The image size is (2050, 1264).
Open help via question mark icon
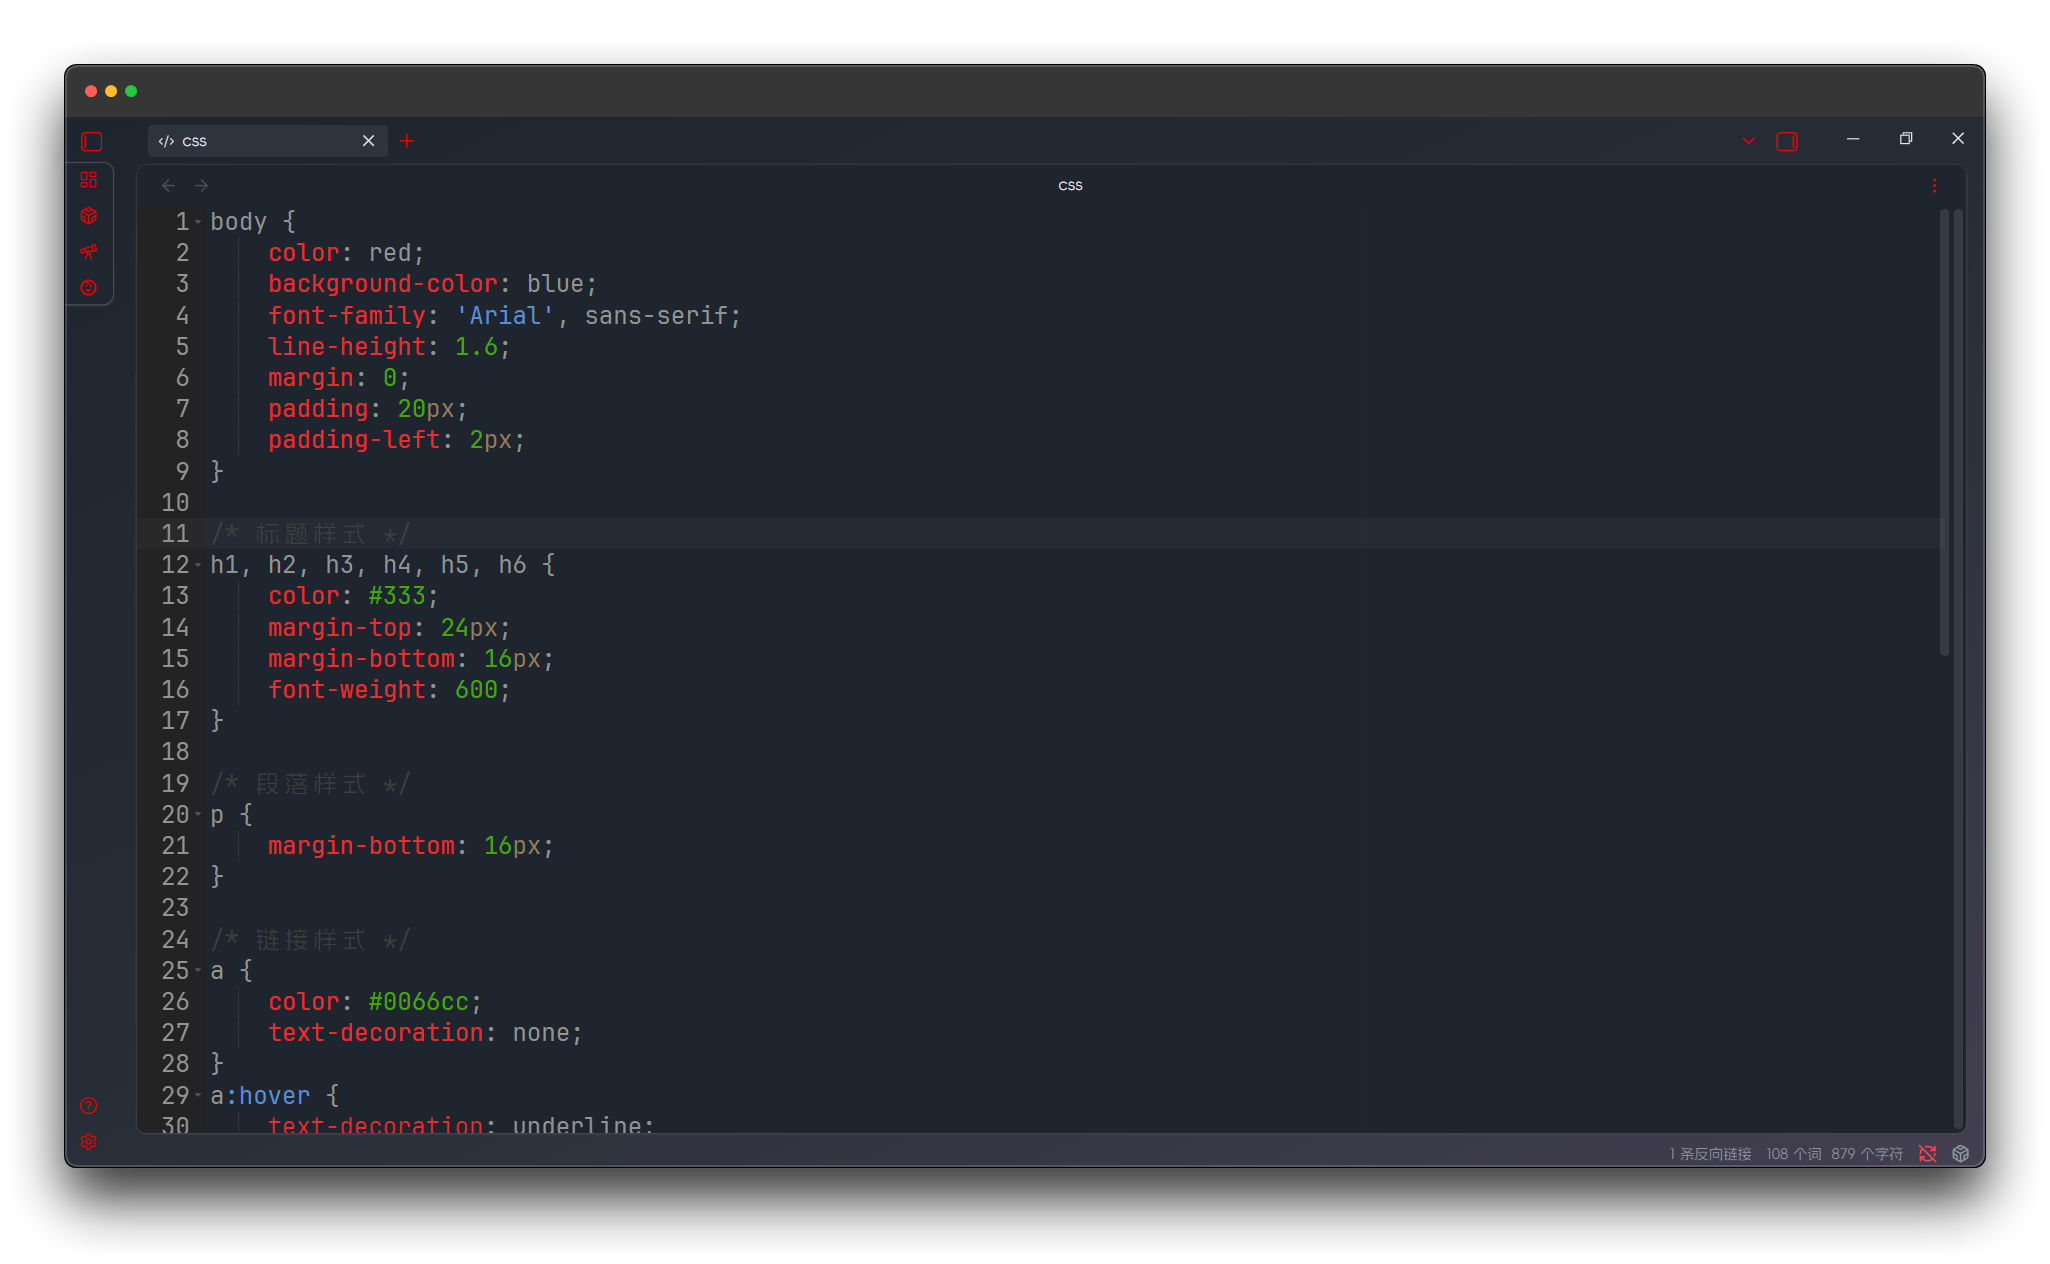point(89,1105)
